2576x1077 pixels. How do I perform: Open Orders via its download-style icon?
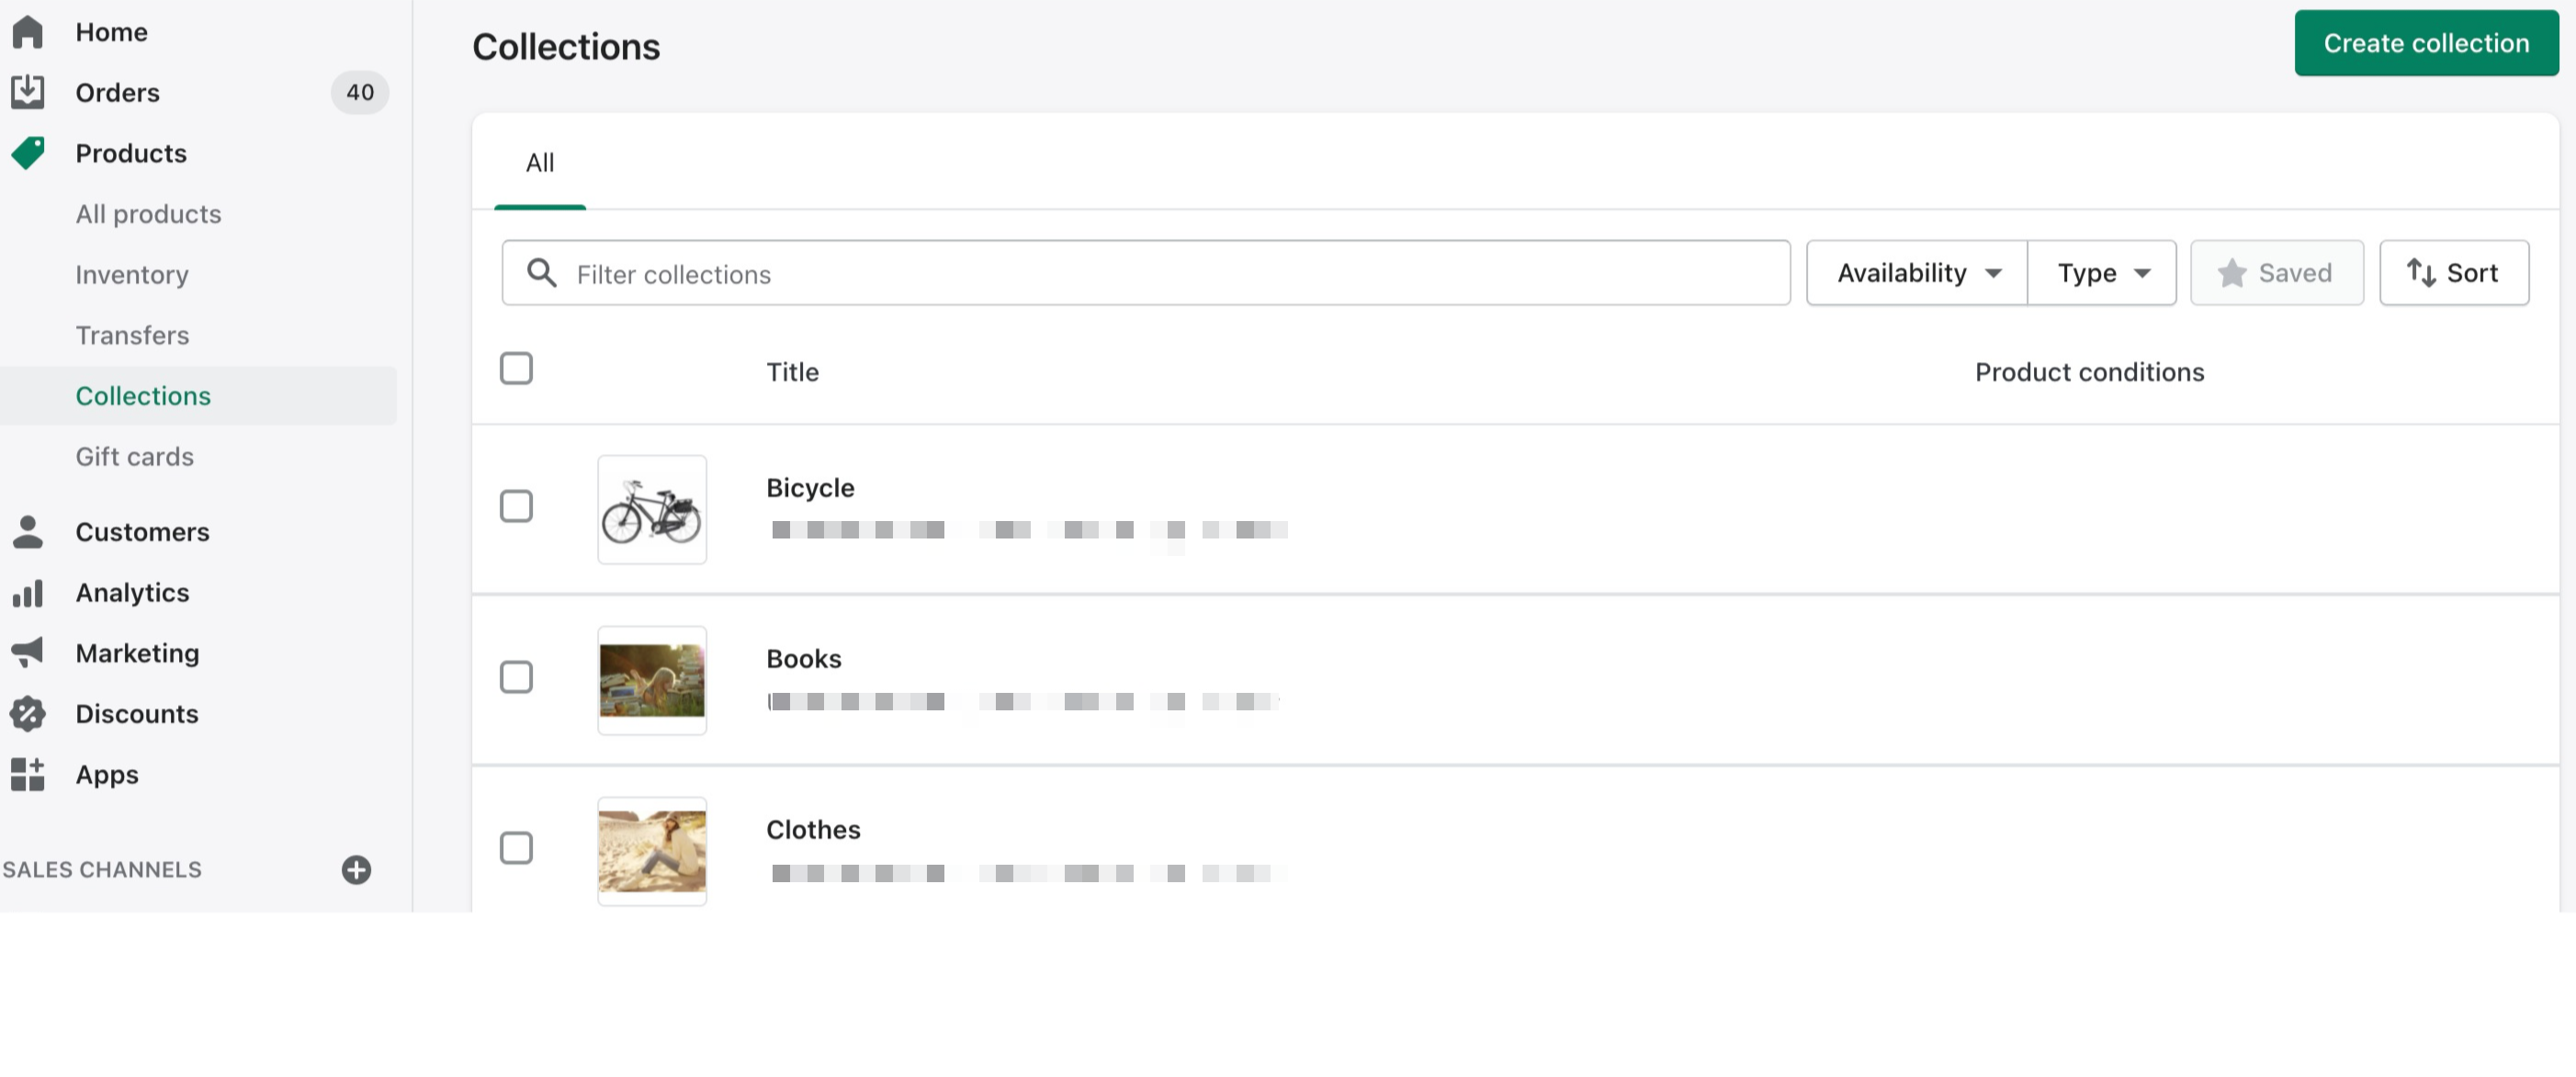[28, 91]
